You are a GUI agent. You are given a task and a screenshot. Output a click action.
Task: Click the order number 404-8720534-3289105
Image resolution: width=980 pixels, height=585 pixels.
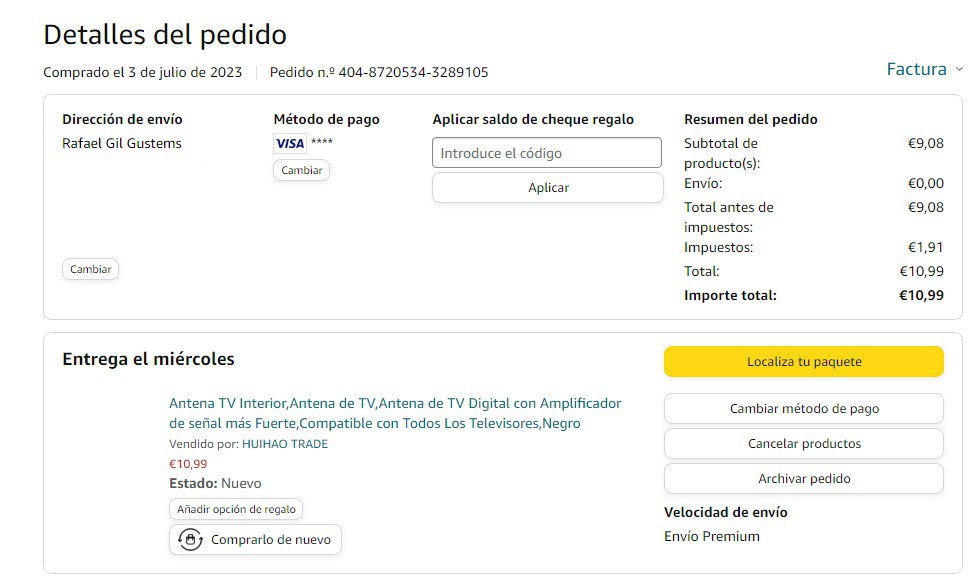[x=413, y=72]
